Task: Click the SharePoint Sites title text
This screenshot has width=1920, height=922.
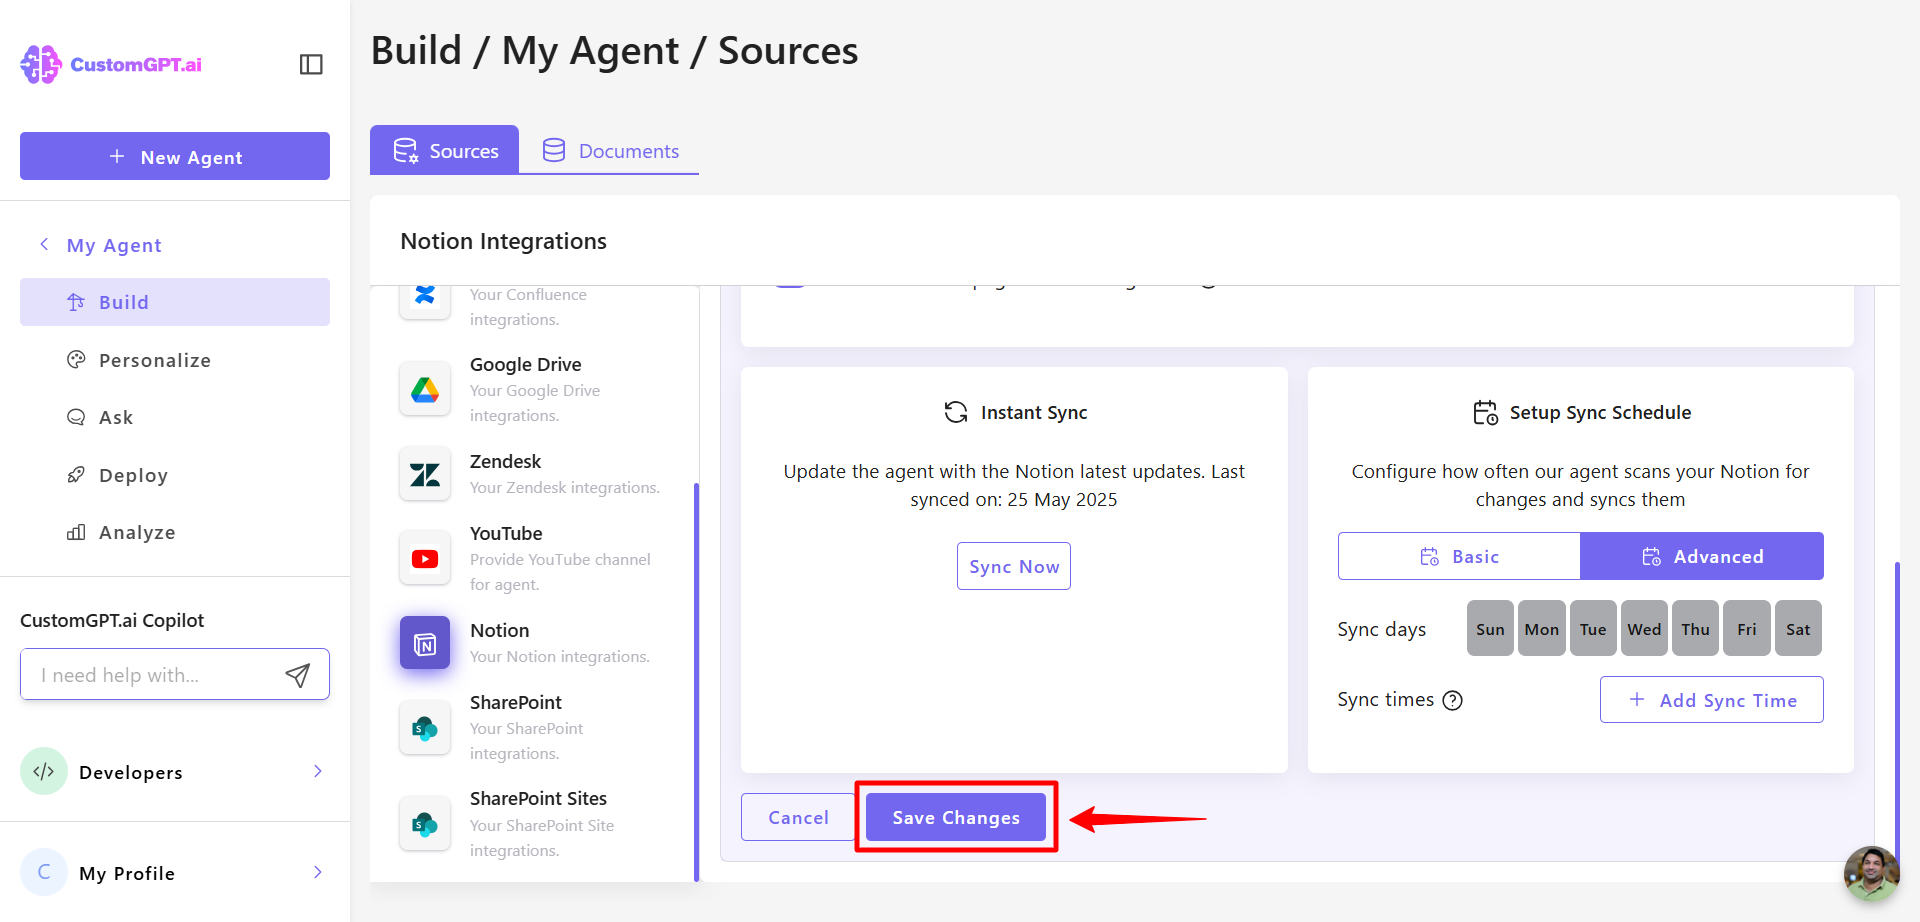Action: click(x=538, y=798)
